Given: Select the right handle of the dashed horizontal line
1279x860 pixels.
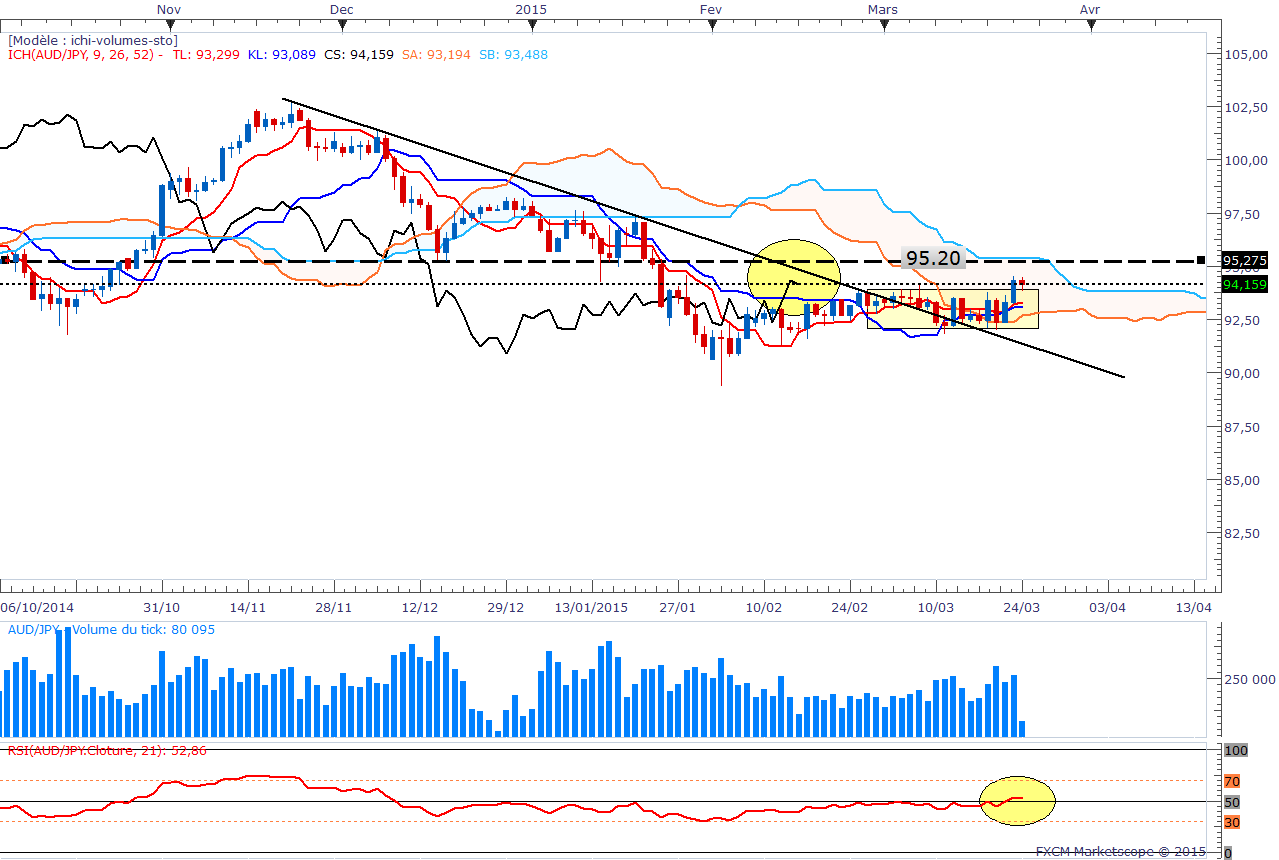Looking at the screenshot, I should coord(1200,260).
